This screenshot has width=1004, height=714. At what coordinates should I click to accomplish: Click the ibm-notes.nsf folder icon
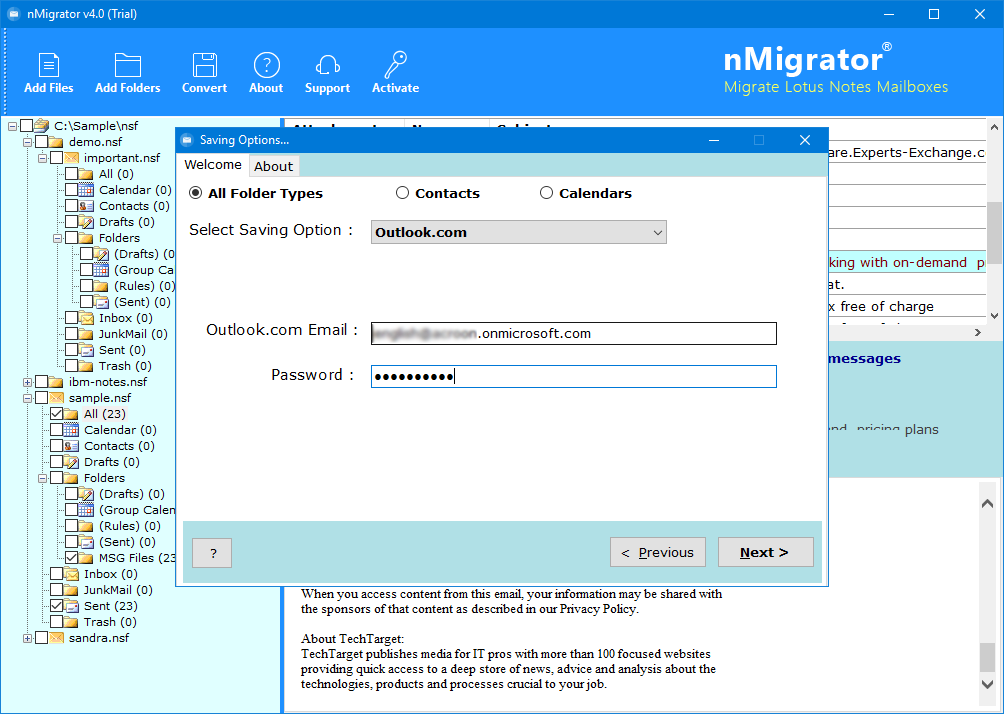coord(56,382)
